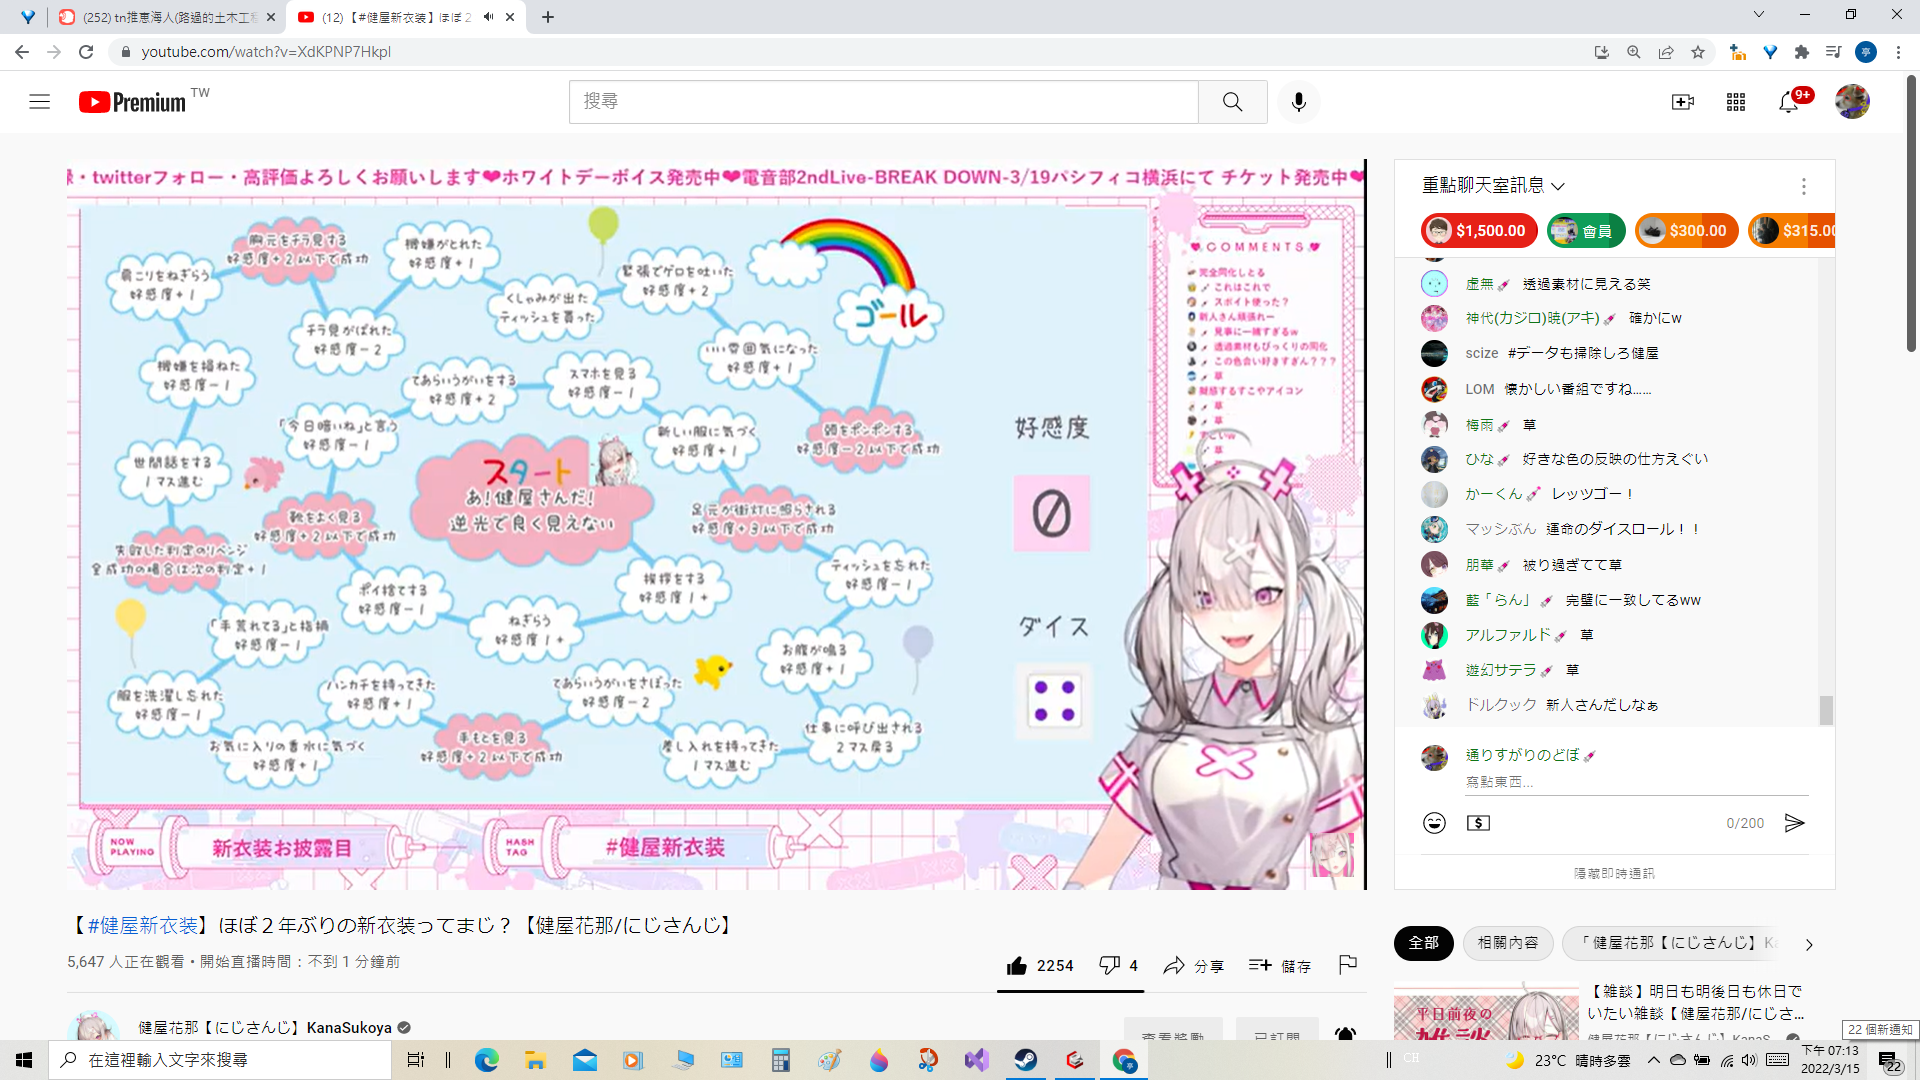Open the green 會員 membership chip

click(x=1586, y=231)
